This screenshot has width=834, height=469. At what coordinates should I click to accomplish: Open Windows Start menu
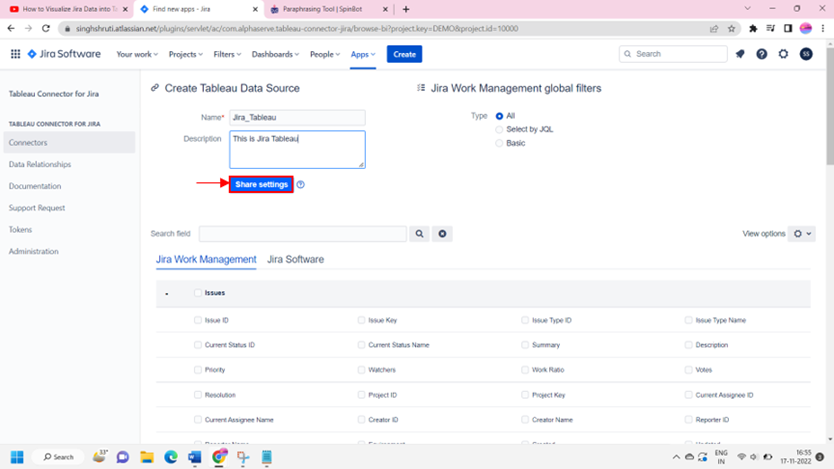[x=17, y=457]
